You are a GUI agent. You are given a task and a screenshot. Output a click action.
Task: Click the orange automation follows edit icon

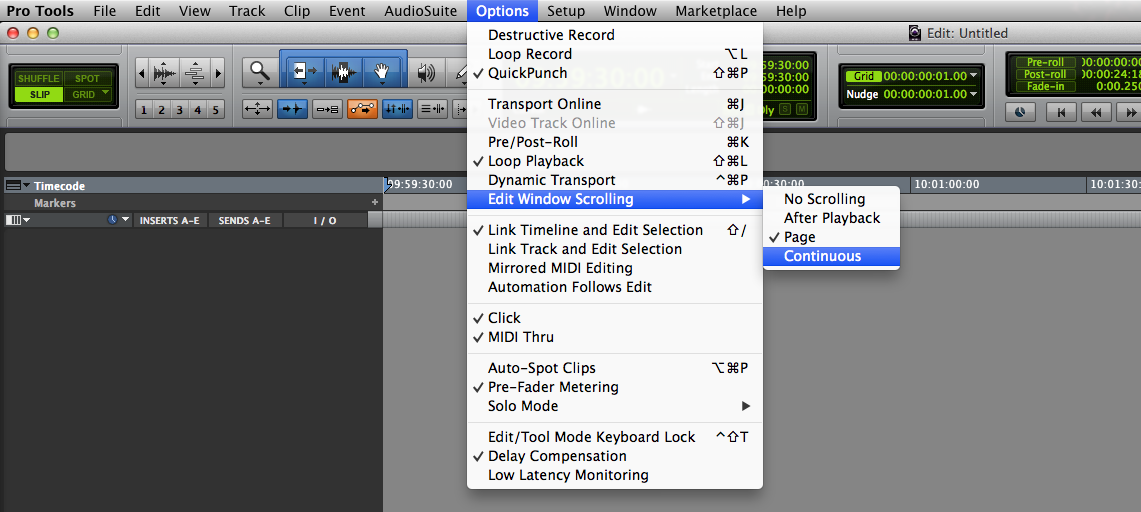click(362, 110)
